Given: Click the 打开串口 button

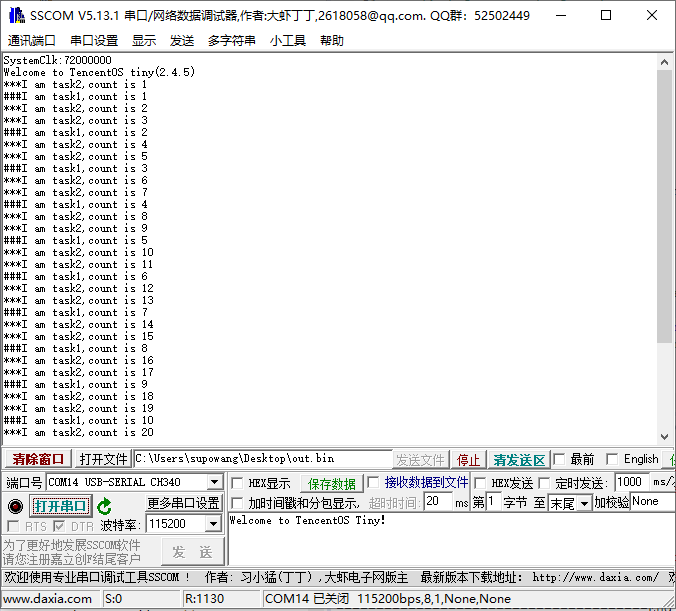Looking at the screenshot, I should (61, 506).
